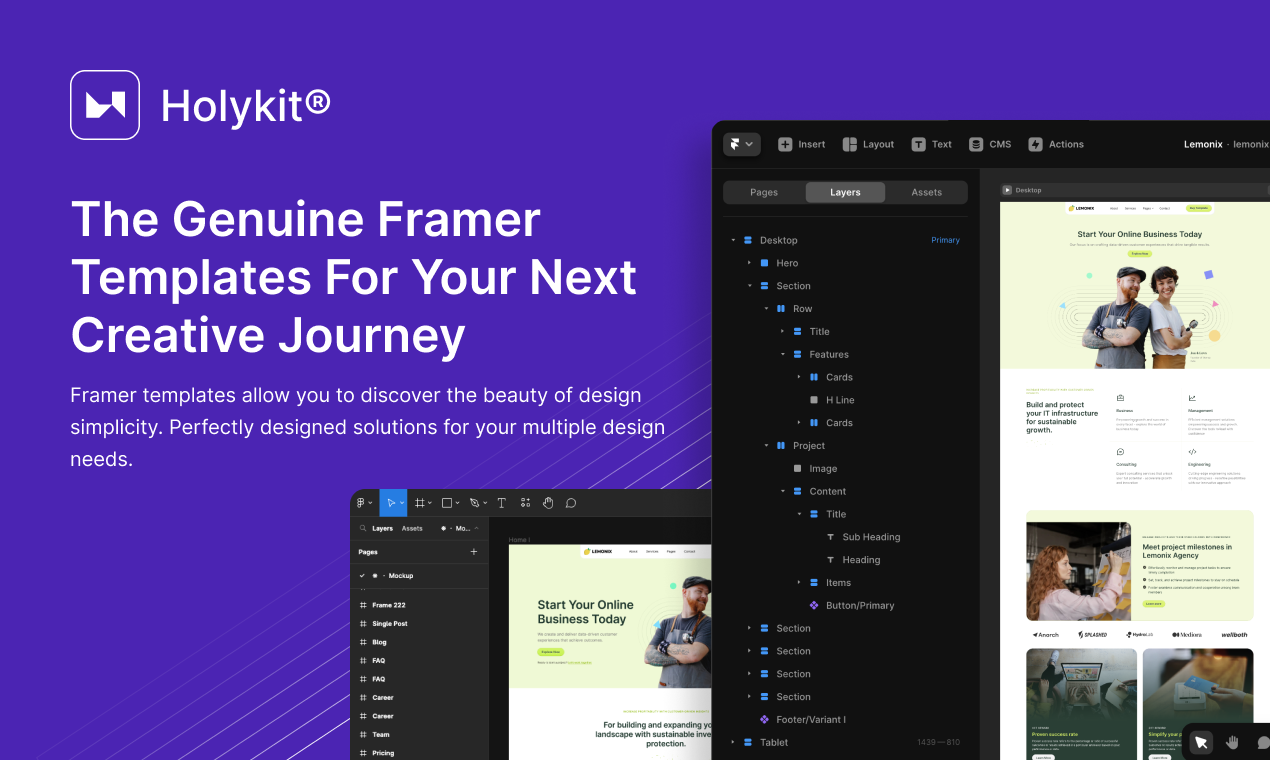Viewport: 1270px width, 760px height.
Task: Collapse the Figma page list dropdown
Action: tap(477, 528)
